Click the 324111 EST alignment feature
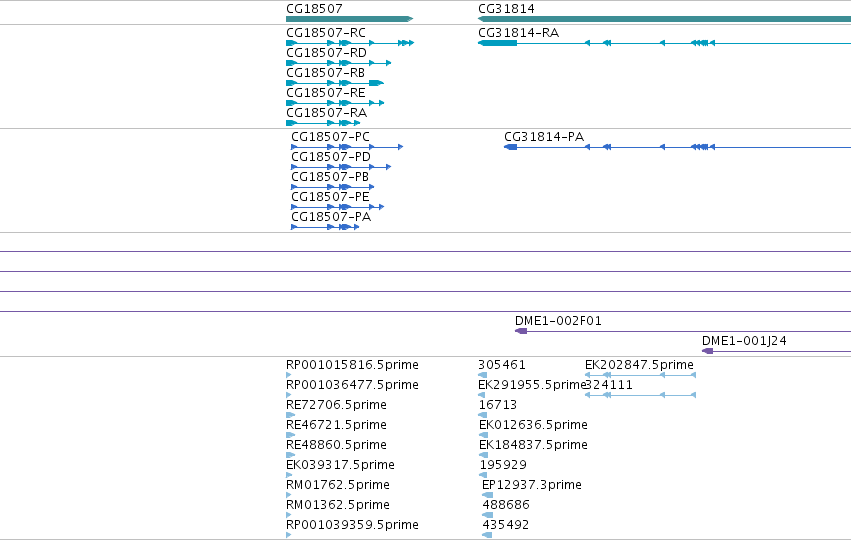The image size is (851, 540). [640, 395]
